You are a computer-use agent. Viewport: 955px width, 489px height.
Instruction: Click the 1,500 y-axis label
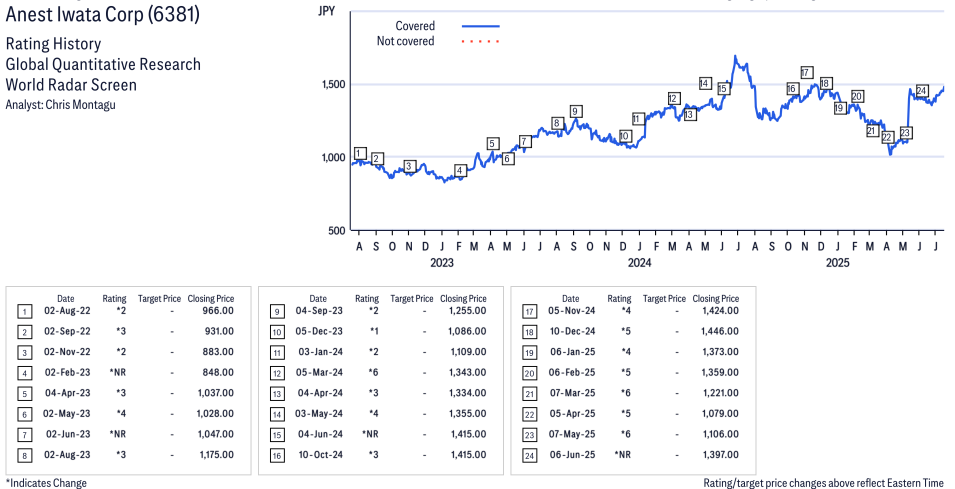coord(334,84)
